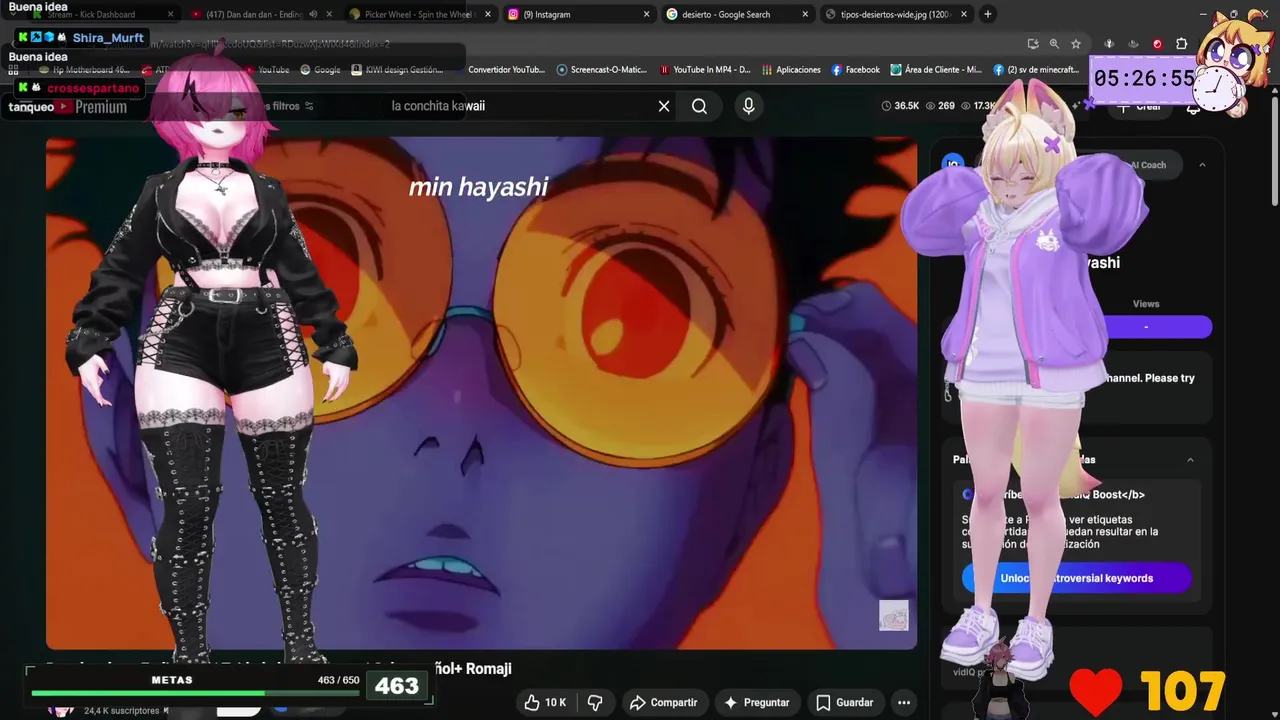This screenshot has height=720, width=1280.
Task: Close the Kick Dashboard tab
Action: (170, 15)
